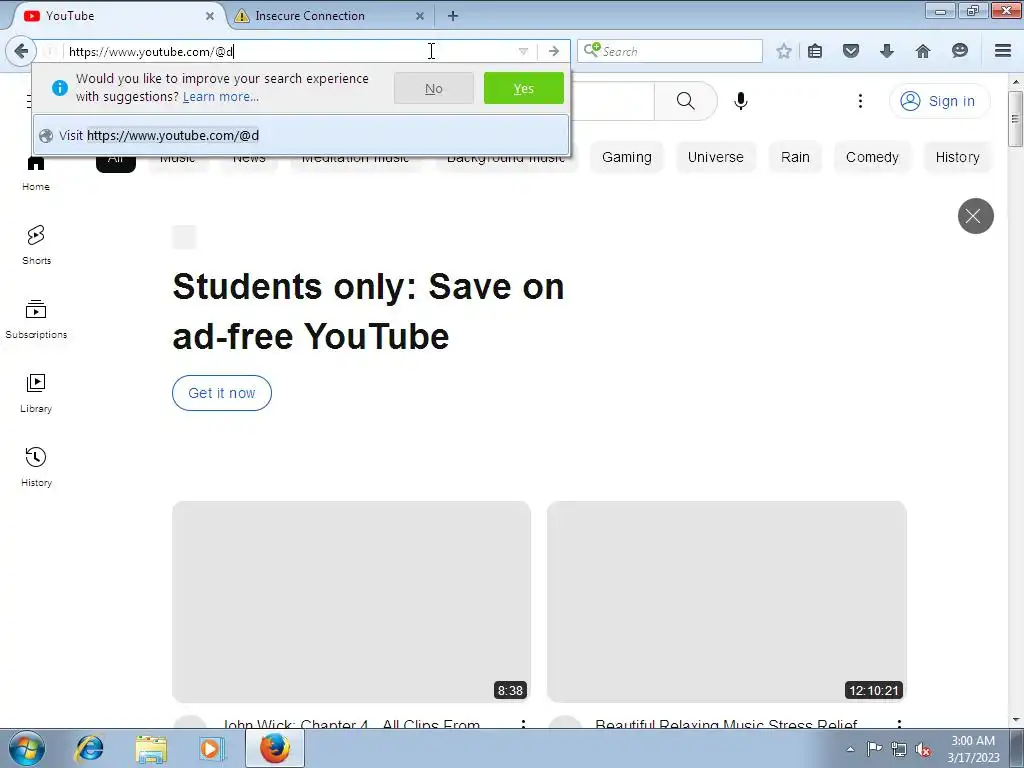Image resolution: width=1024 pixels, height=768 pixels.
Task: Open Windows Explorer from taskbar
Action: click(151, 748)
